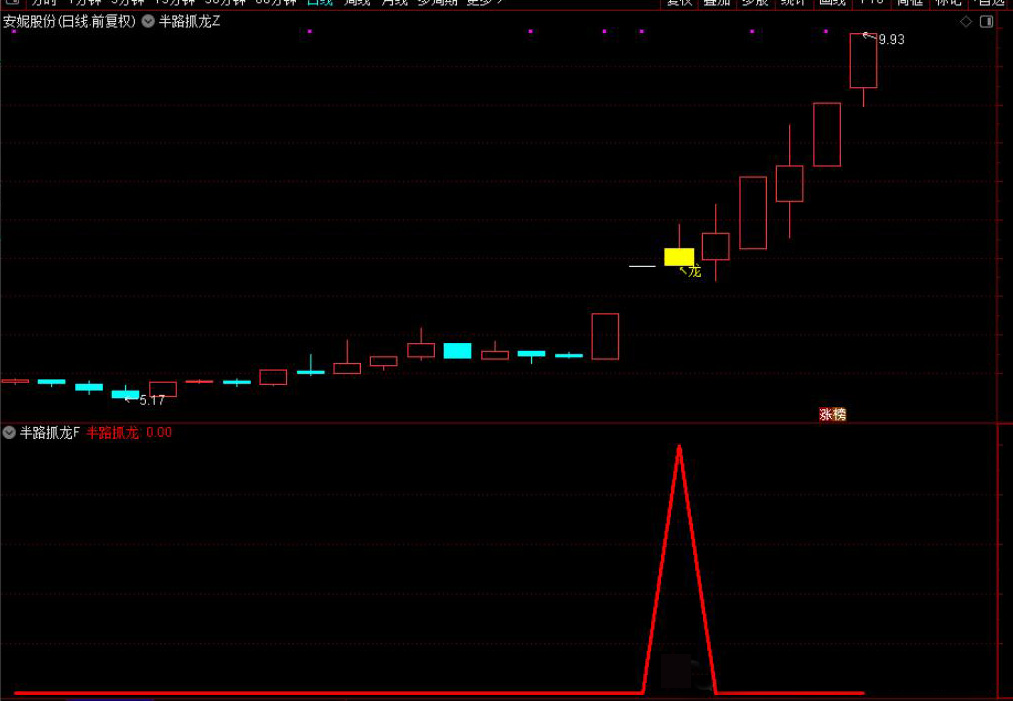This screenshot has height=701, width=1013.
Task: Switch to the 日线 daily period tab
Action: pos(320,2)
